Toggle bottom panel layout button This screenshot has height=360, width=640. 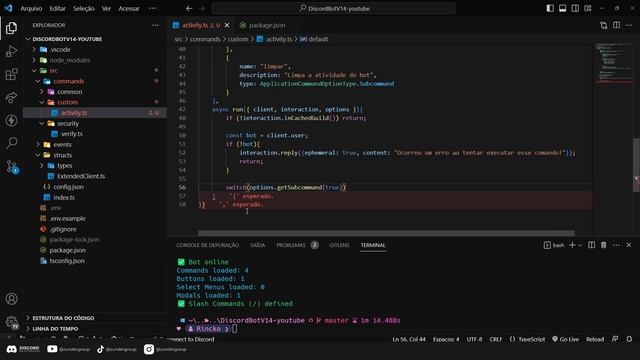[562, 8]
